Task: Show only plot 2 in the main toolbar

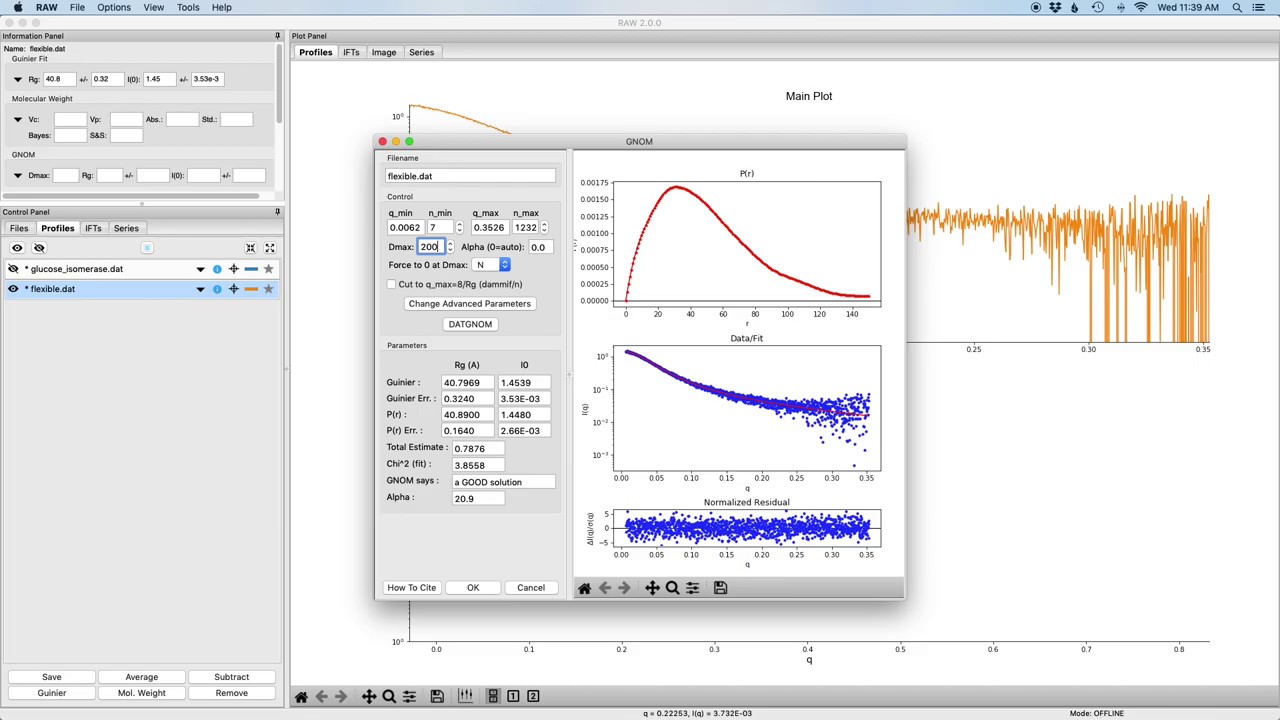Action: (x=533, y=696)
